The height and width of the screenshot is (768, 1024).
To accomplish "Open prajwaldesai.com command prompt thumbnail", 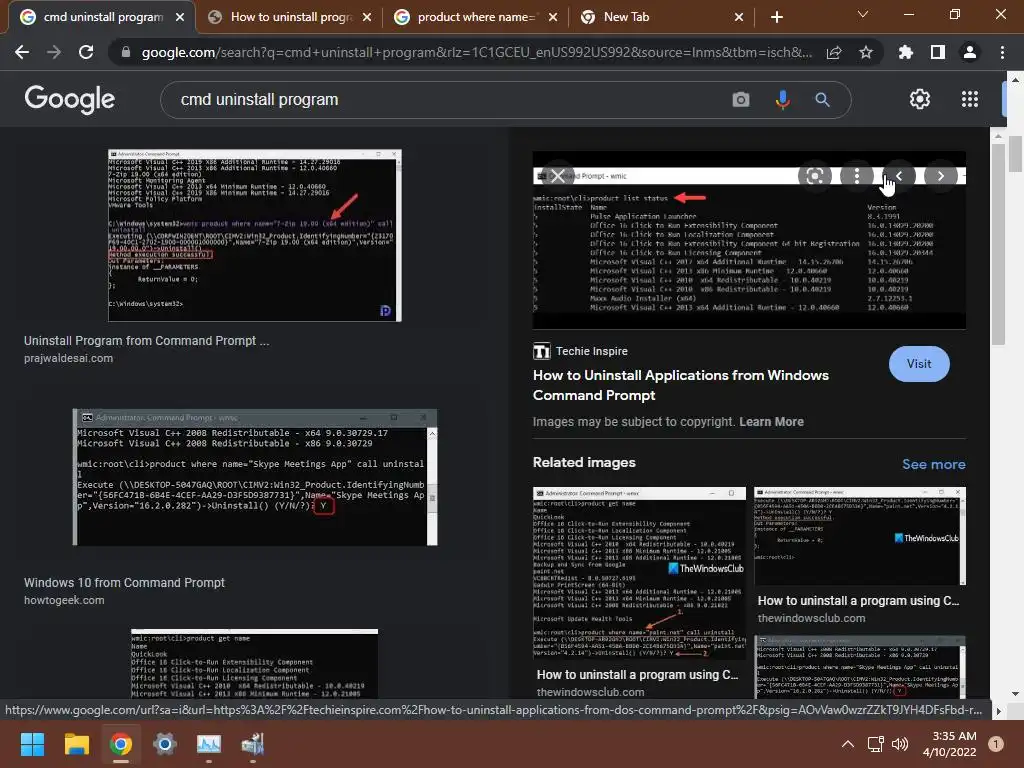I will 254,236.
